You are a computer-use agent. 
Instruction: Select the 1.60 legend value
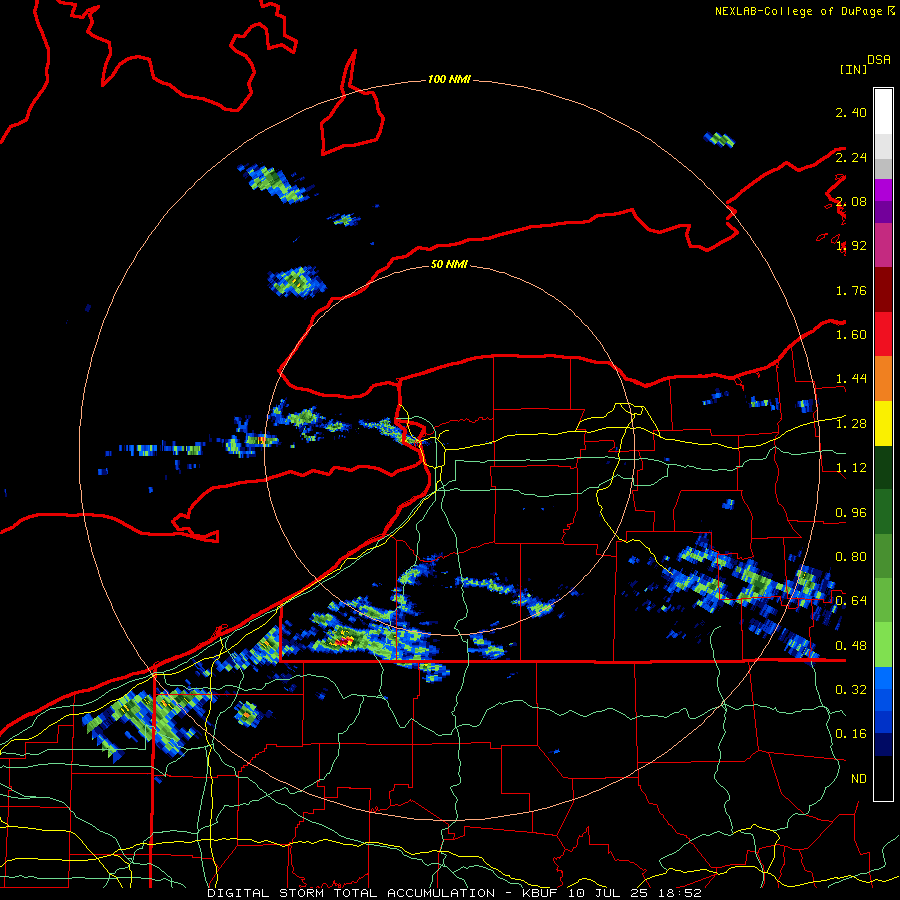click(851, 335)
